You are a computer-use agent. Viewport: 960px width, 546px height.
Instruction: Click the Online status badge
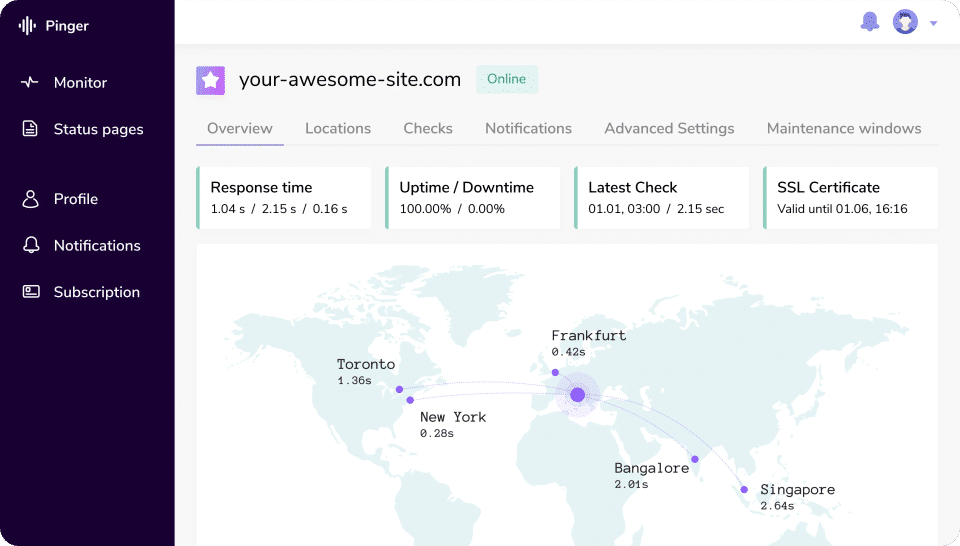(507, 80)
